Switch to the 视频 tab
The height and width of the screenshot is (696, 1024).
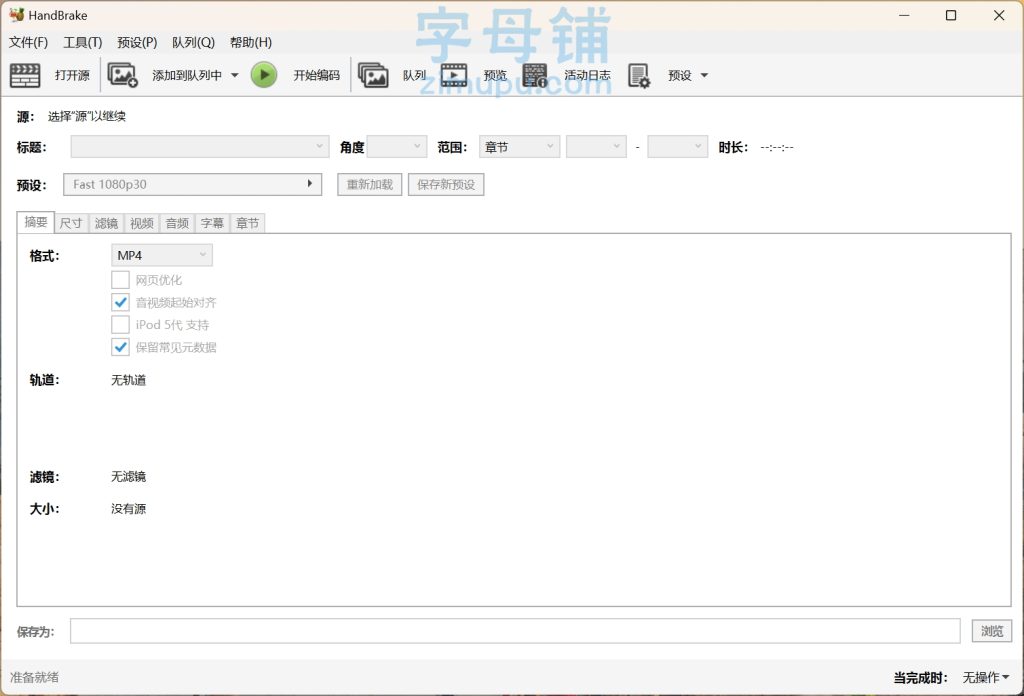point(142,223)
